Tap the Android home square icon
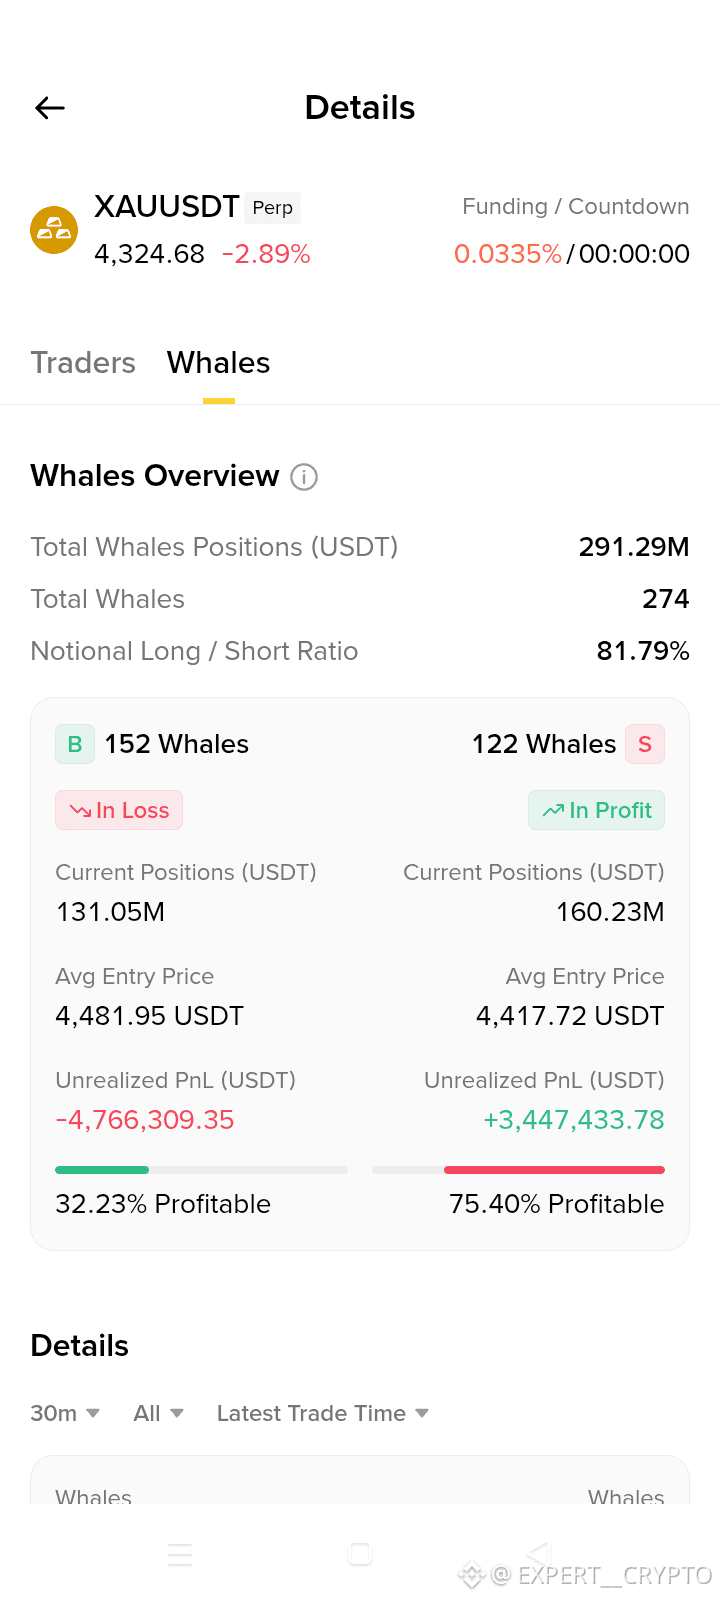Viewport: 720px width, 1600px height. (360, 1554)
